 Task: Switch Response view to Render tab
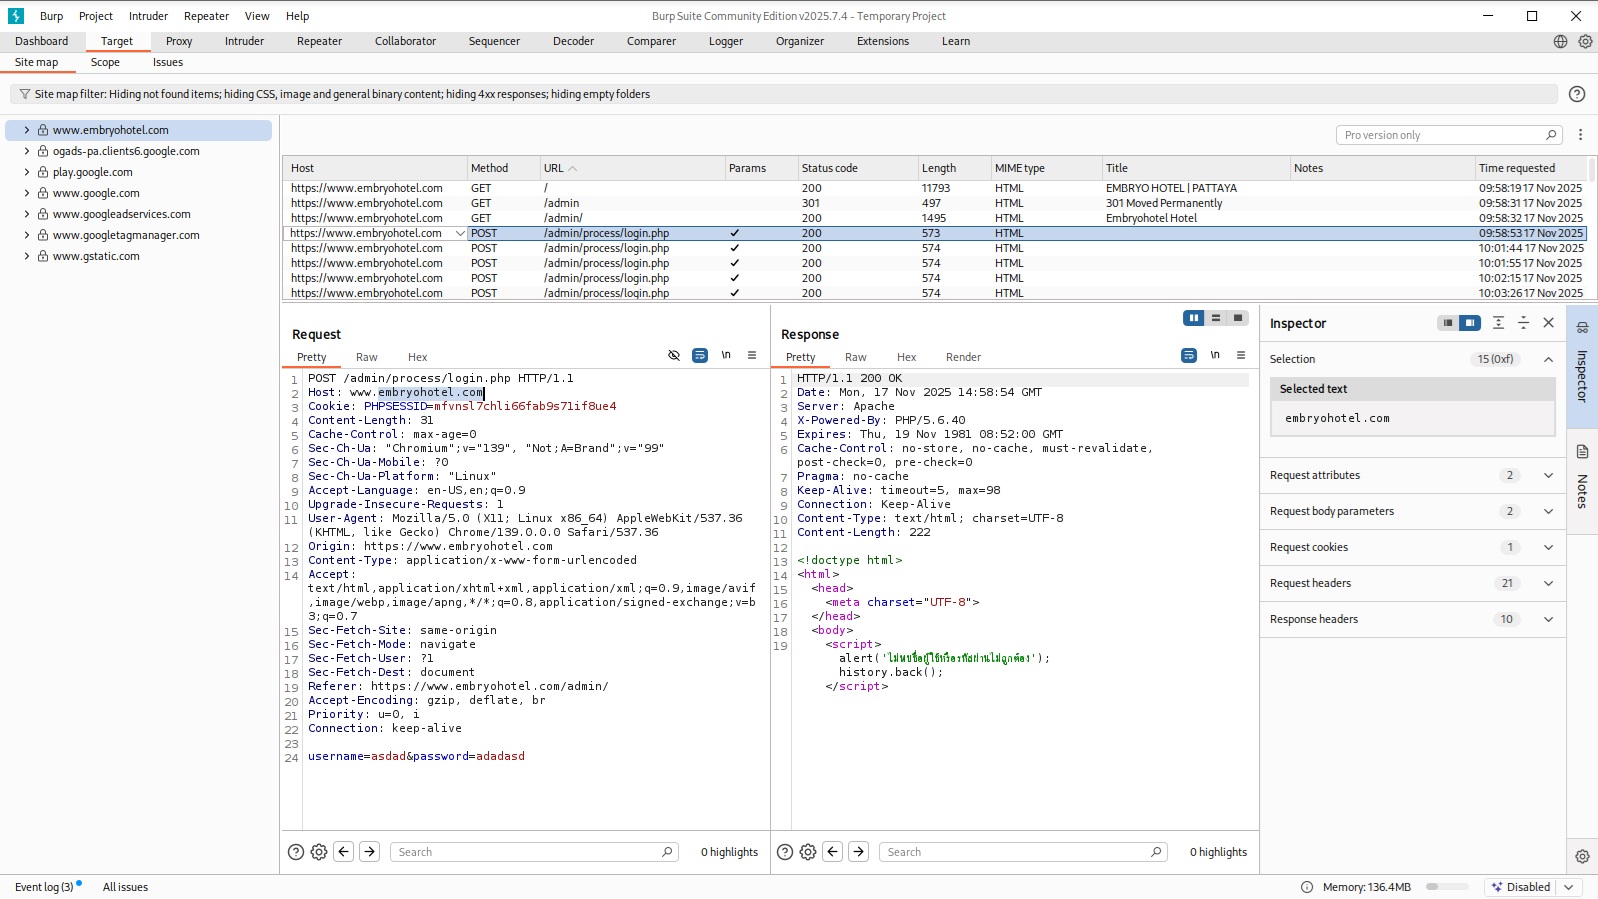[963, 357]
